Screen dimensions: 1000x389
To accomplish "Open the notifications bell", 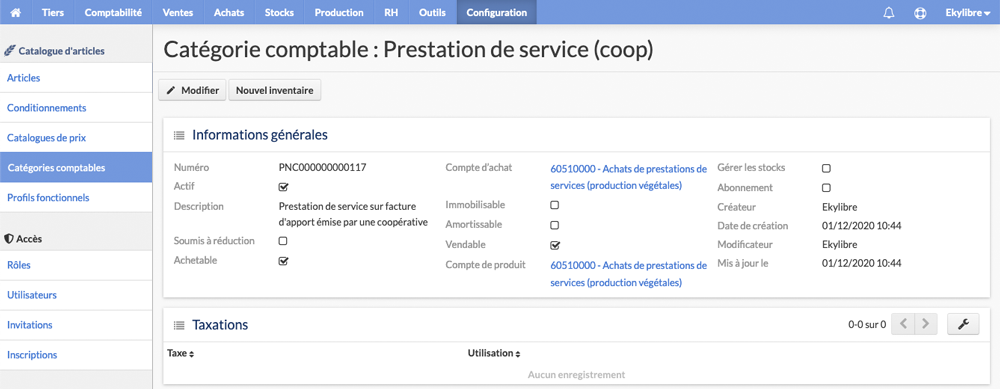I will coord(888,13).
